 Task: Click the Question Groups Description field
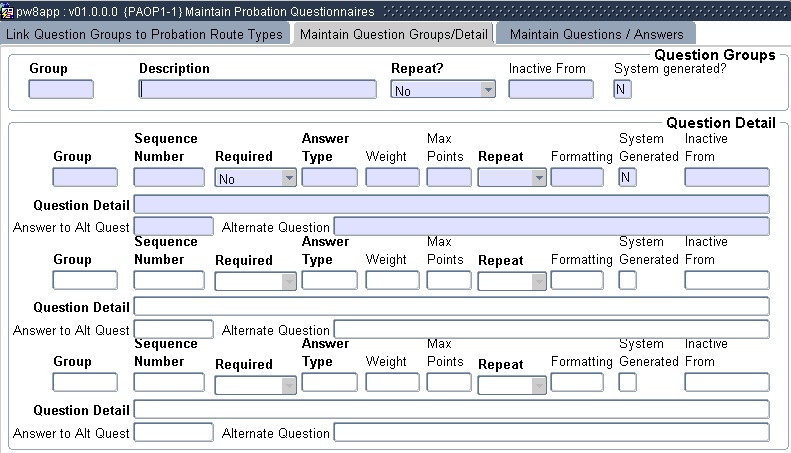[x=257, y=89]
